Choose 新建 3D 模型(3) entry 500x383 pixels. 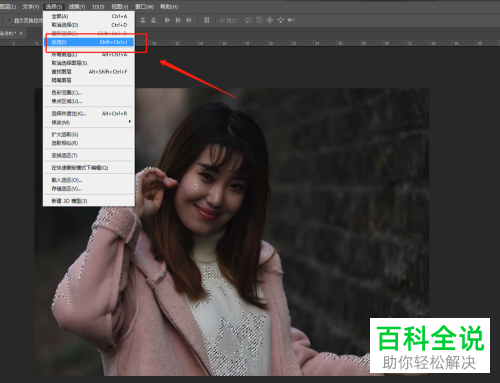click(89, 201)
